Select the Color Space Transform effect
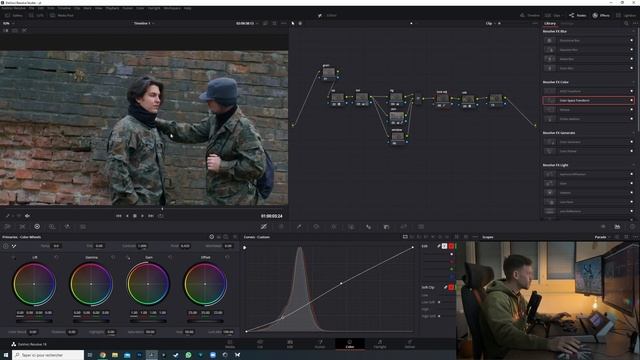This screenshot has height=360, width=640. tap(588, 100)
